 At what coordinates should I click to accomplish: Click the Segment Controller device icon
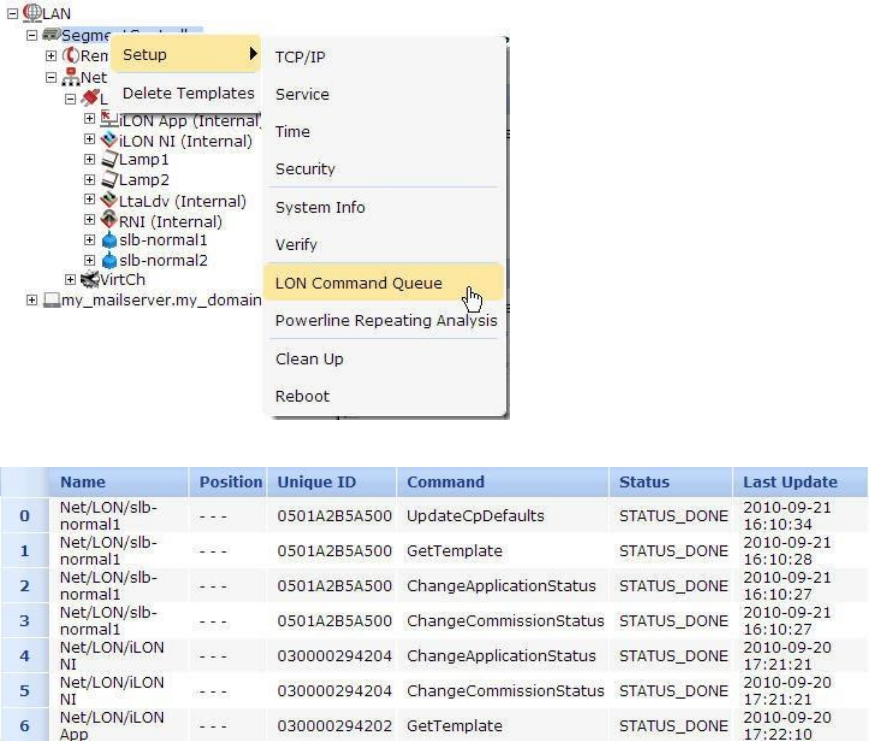(x=52, y=34)
